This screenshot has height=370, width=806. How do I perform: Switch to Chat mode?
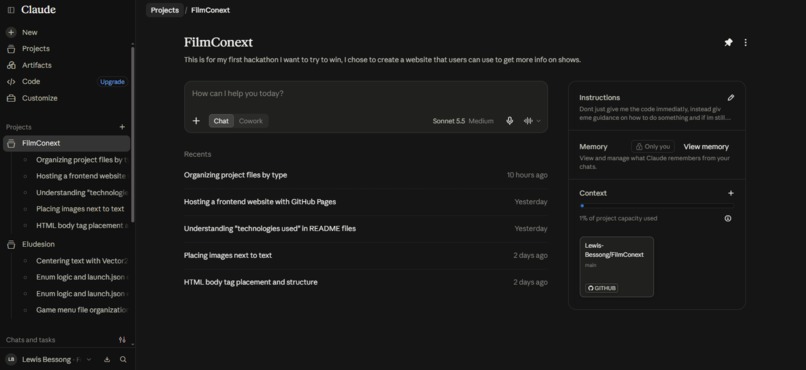(x=221, y=121)
